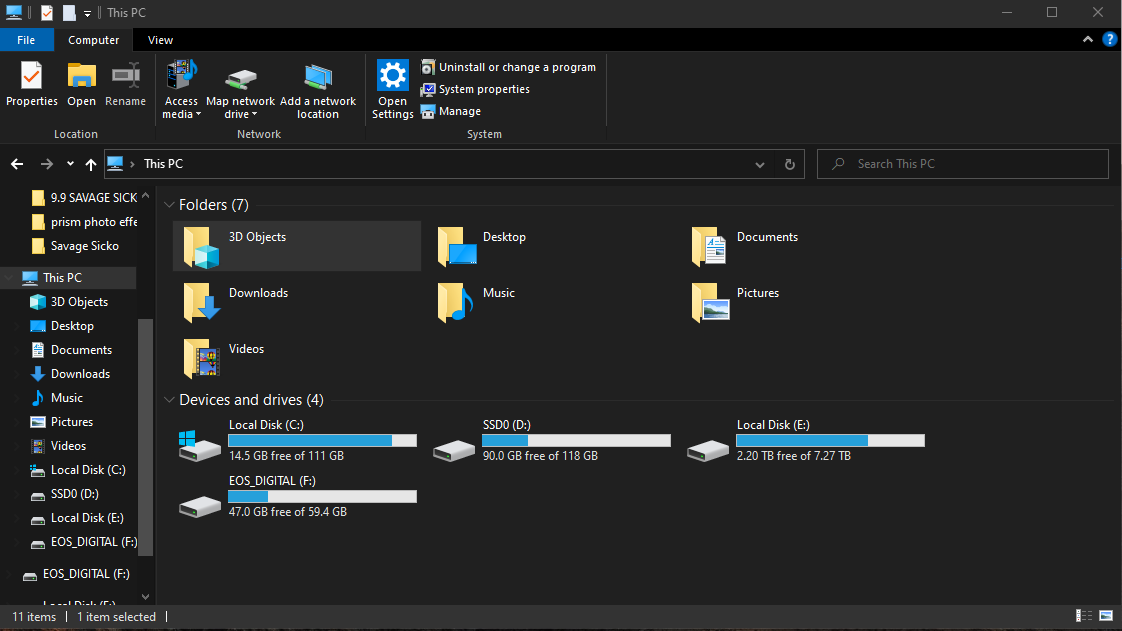This screenshot has width=1122, height=631.
Task: Click Uninstall or change a program
Action: 509,66
